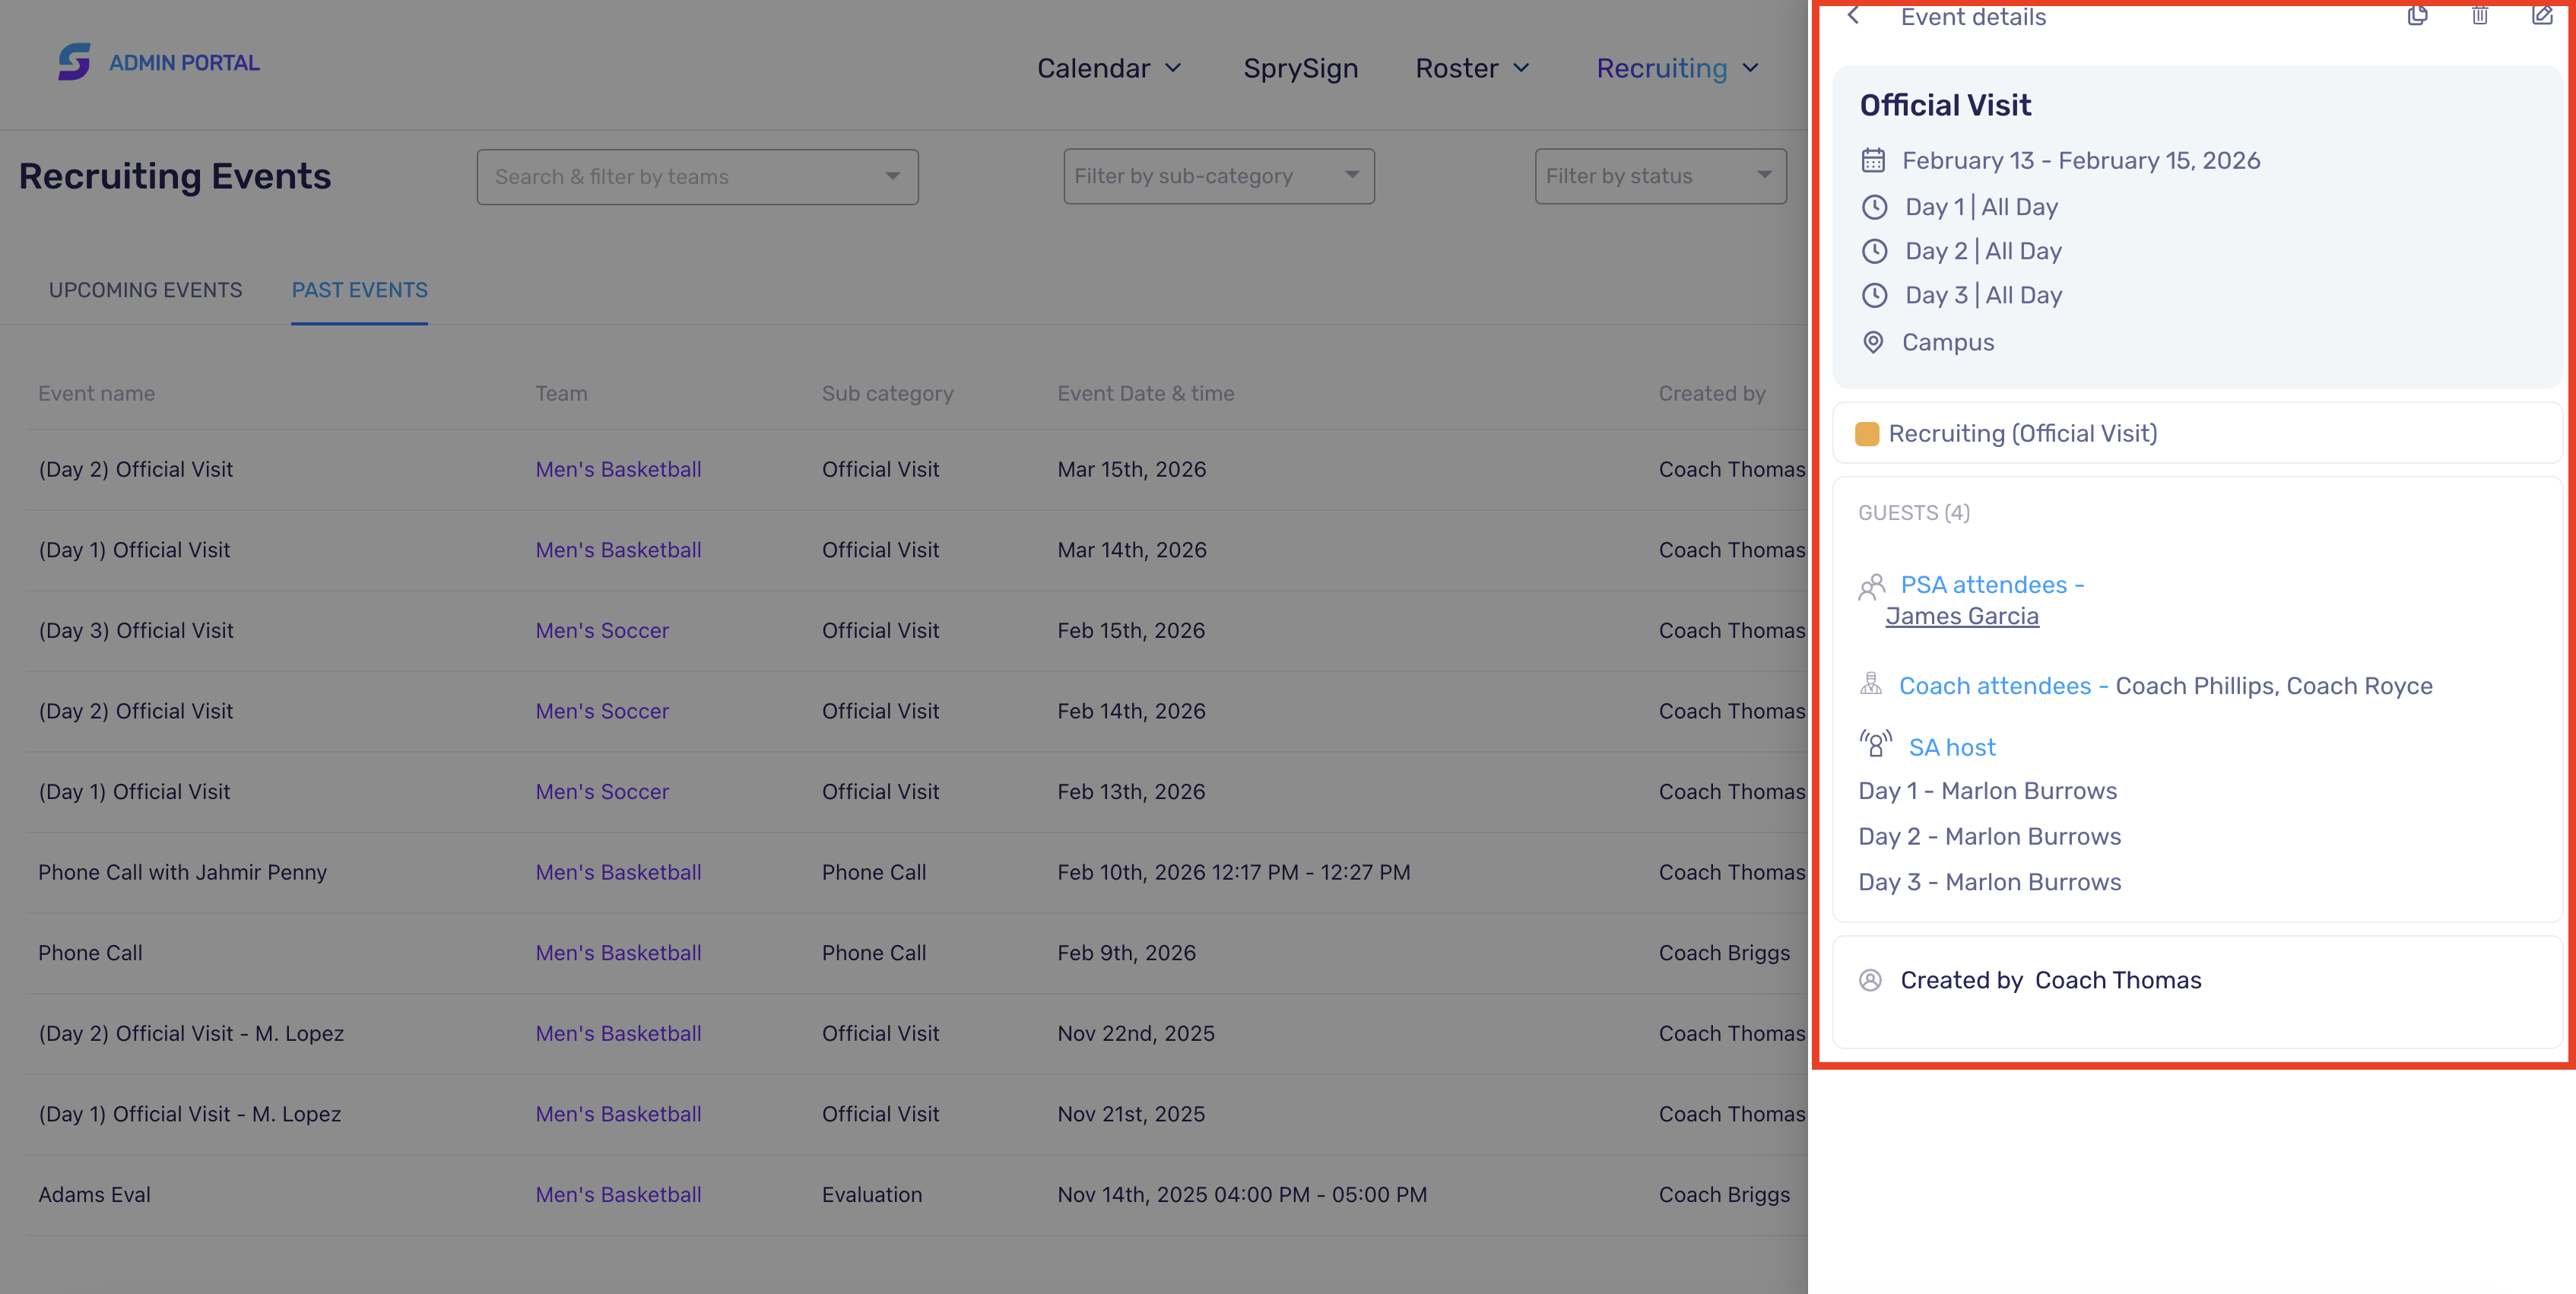The width and height of the screenshot is (2576, 1294).
Task: Click the Recruiting (Official Visit) category label
Action: [x=2022, y=433]
